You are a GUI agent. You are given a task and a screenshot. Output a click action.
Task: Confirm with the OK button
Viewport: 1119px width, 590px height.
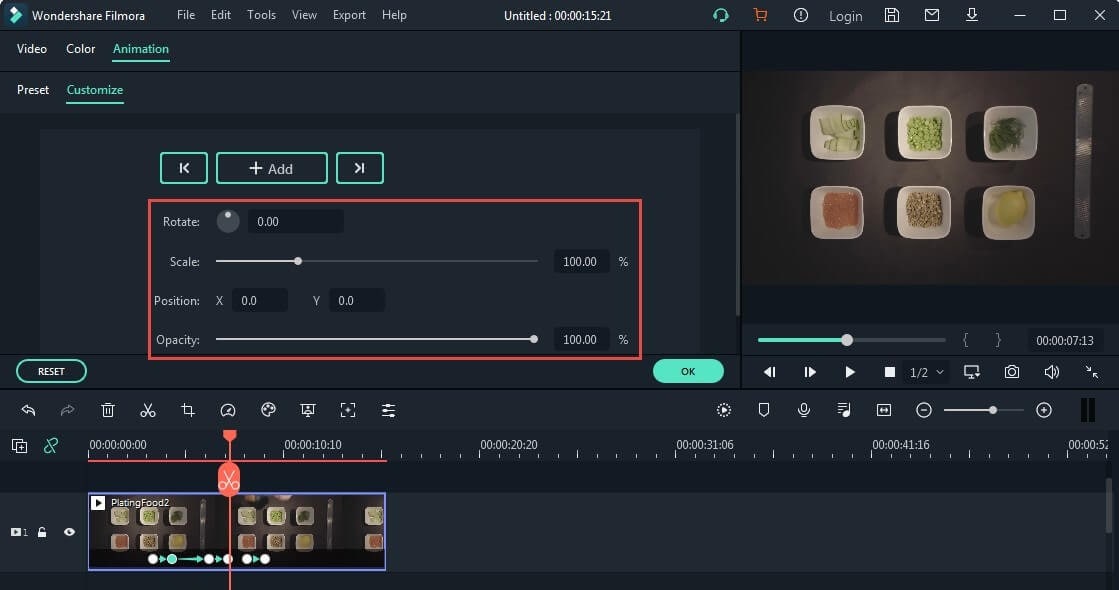(688, 371)
